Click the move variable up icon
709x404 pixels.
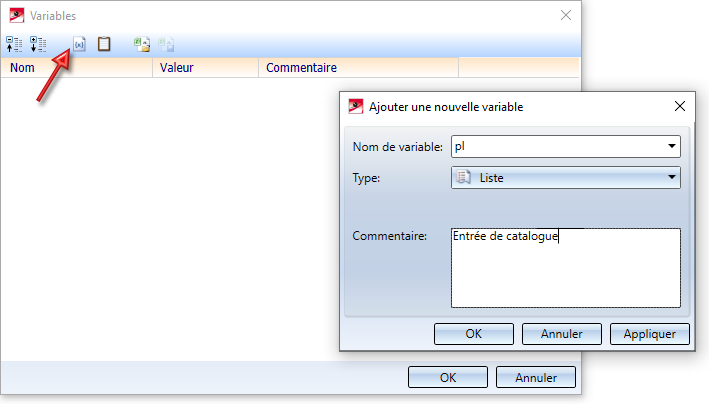(14, 44)
